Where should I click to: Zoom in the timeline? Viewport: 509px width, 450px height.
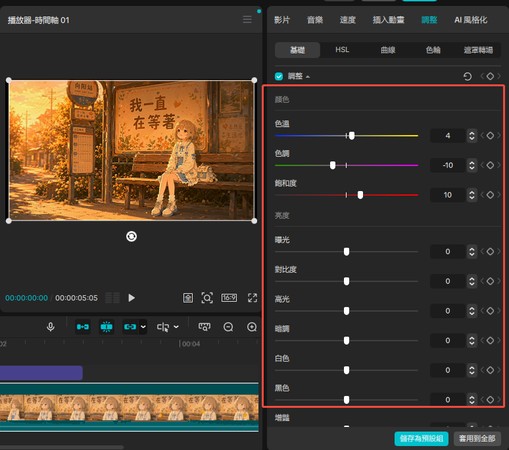pyautogui.click(x=252, y=327)
